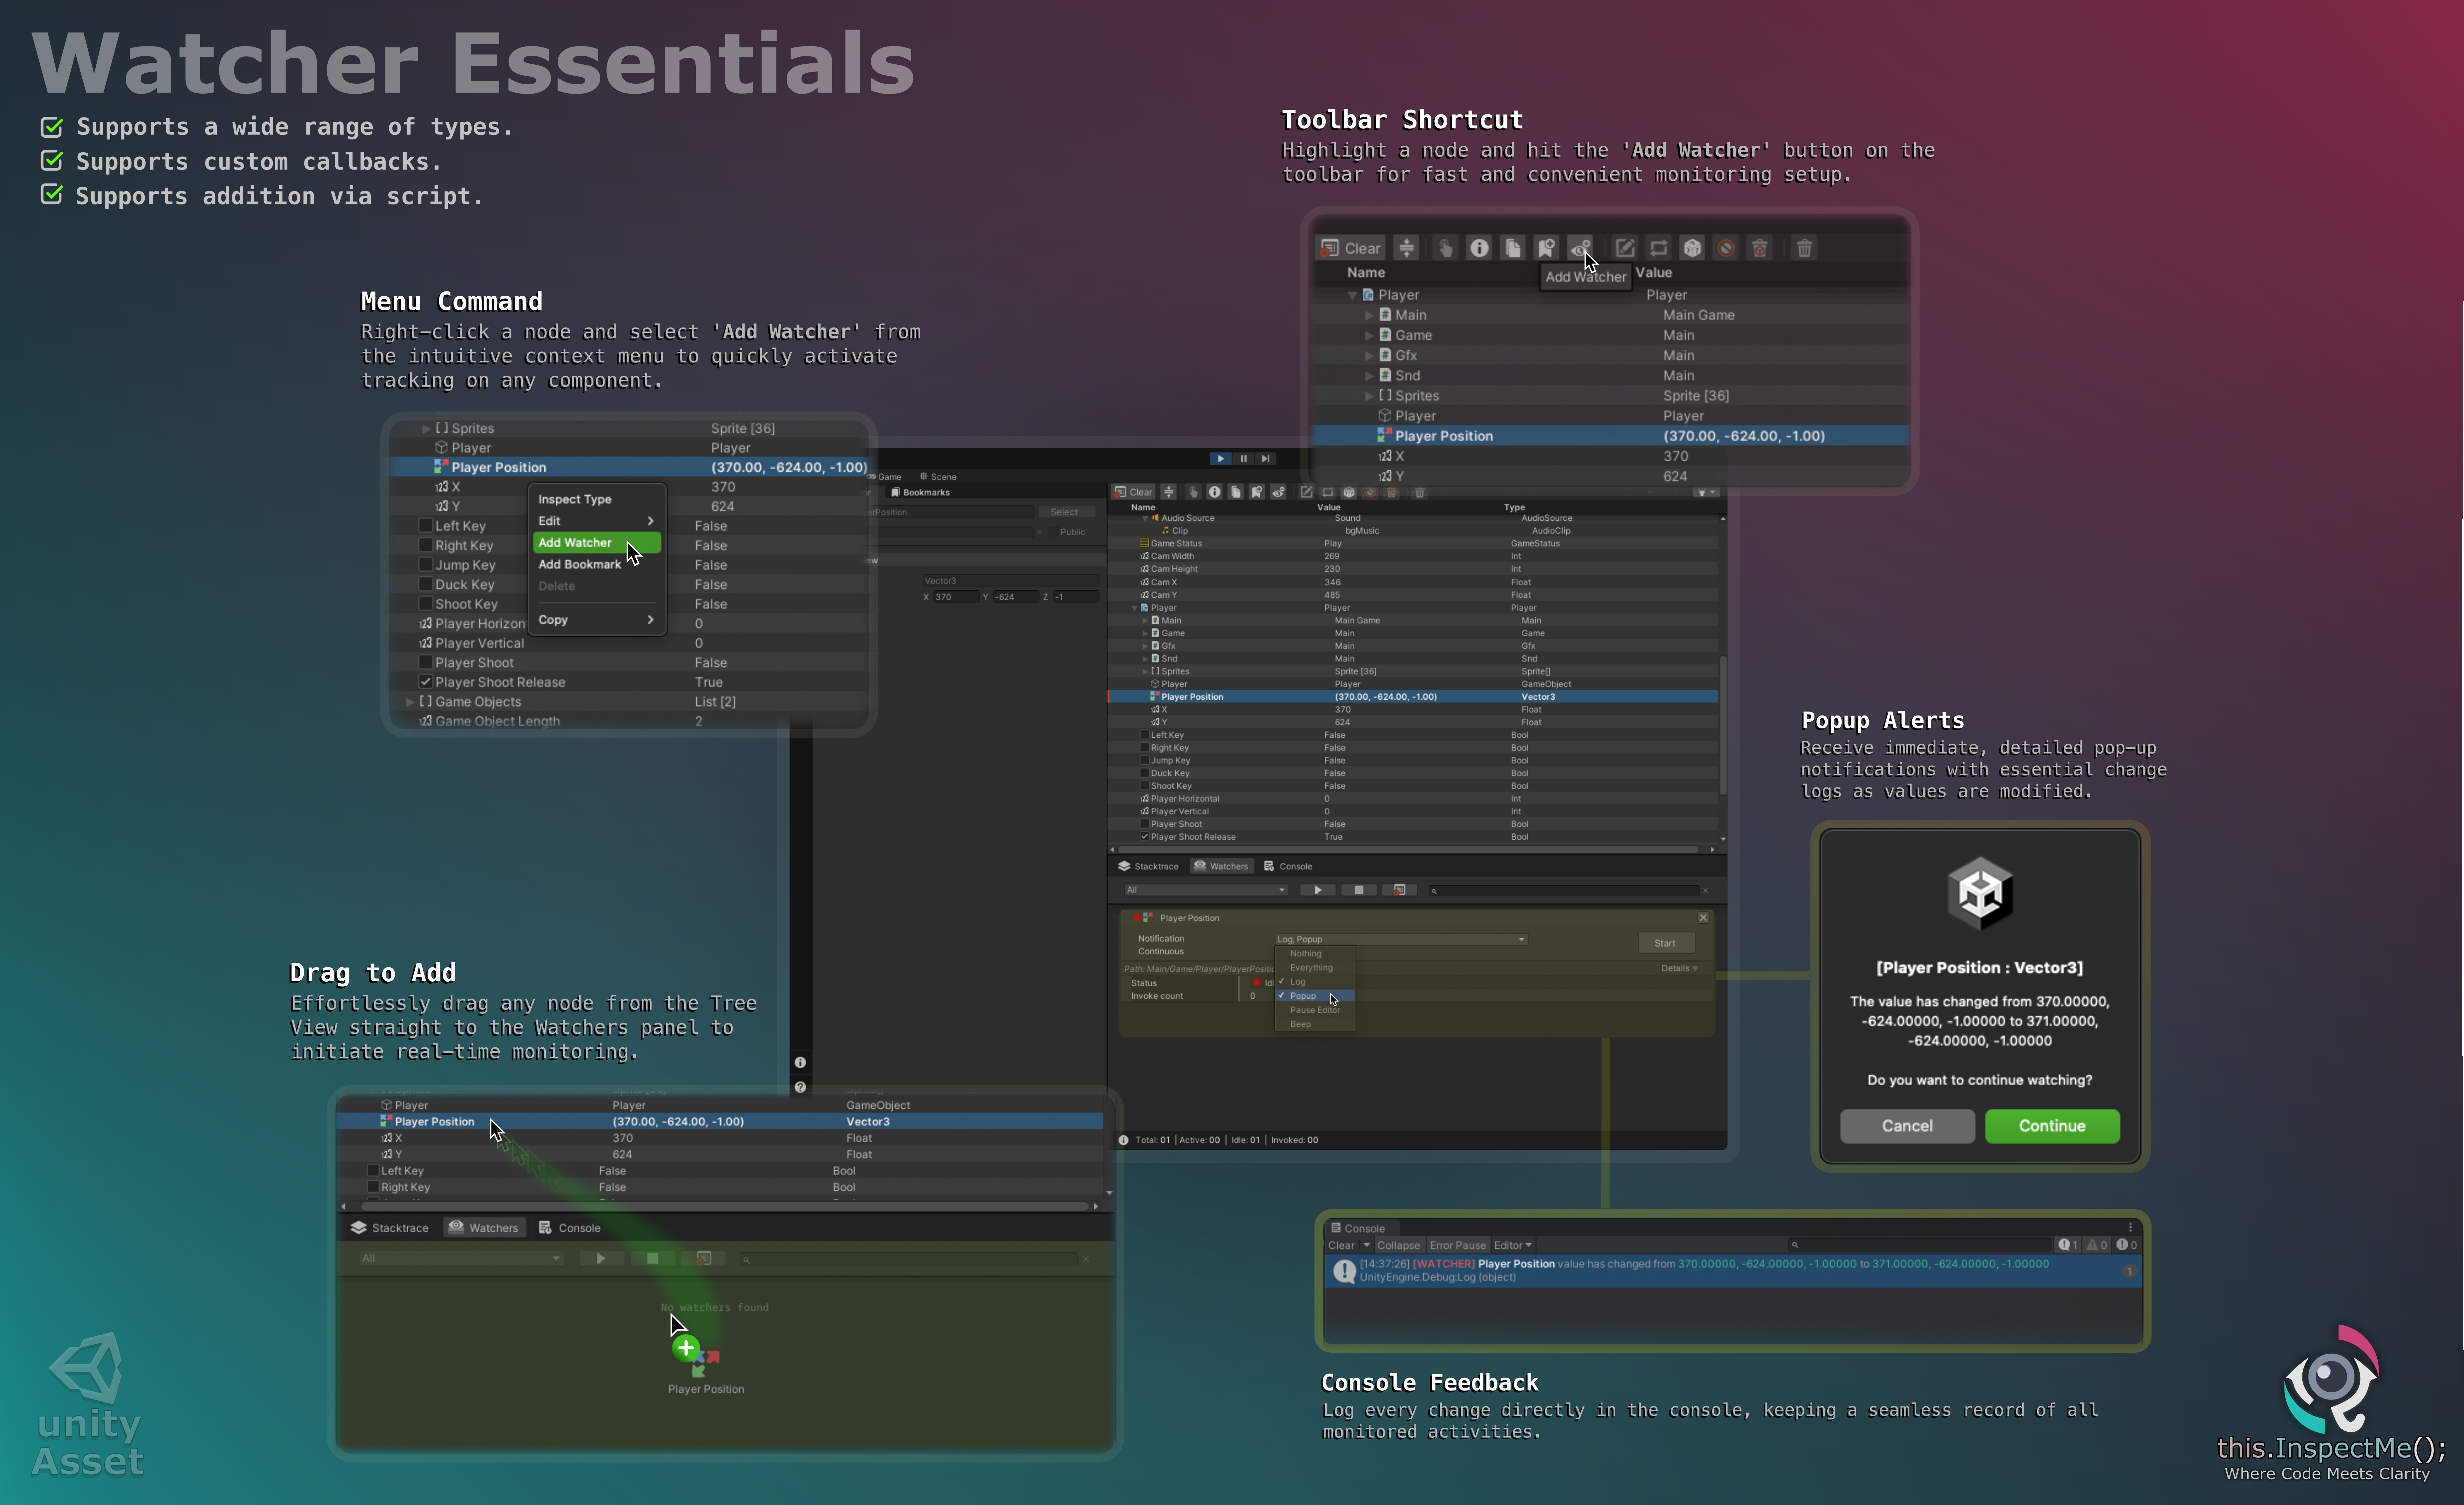2464x1505 pixels.
Task: Uncheck Player Shoot Release in Menu Command panel
Action: click(426, 682)
